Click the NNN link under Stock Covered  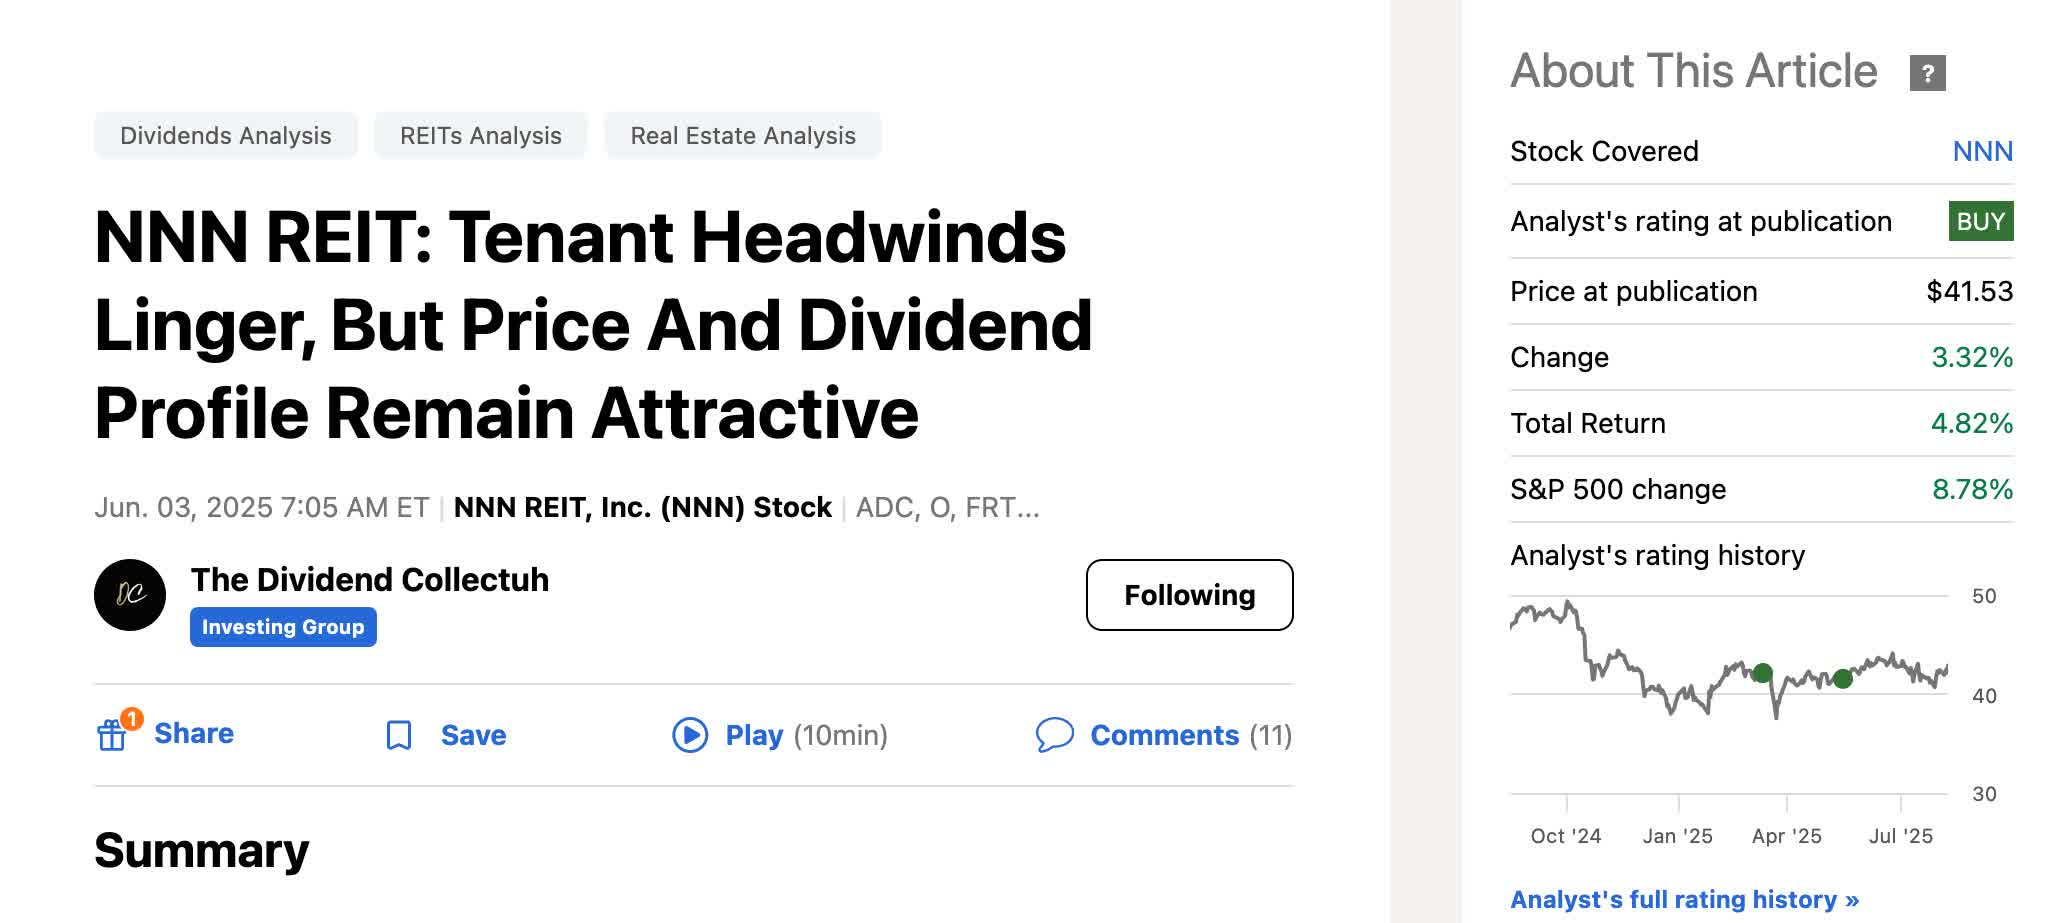(x=1982, y=150)
